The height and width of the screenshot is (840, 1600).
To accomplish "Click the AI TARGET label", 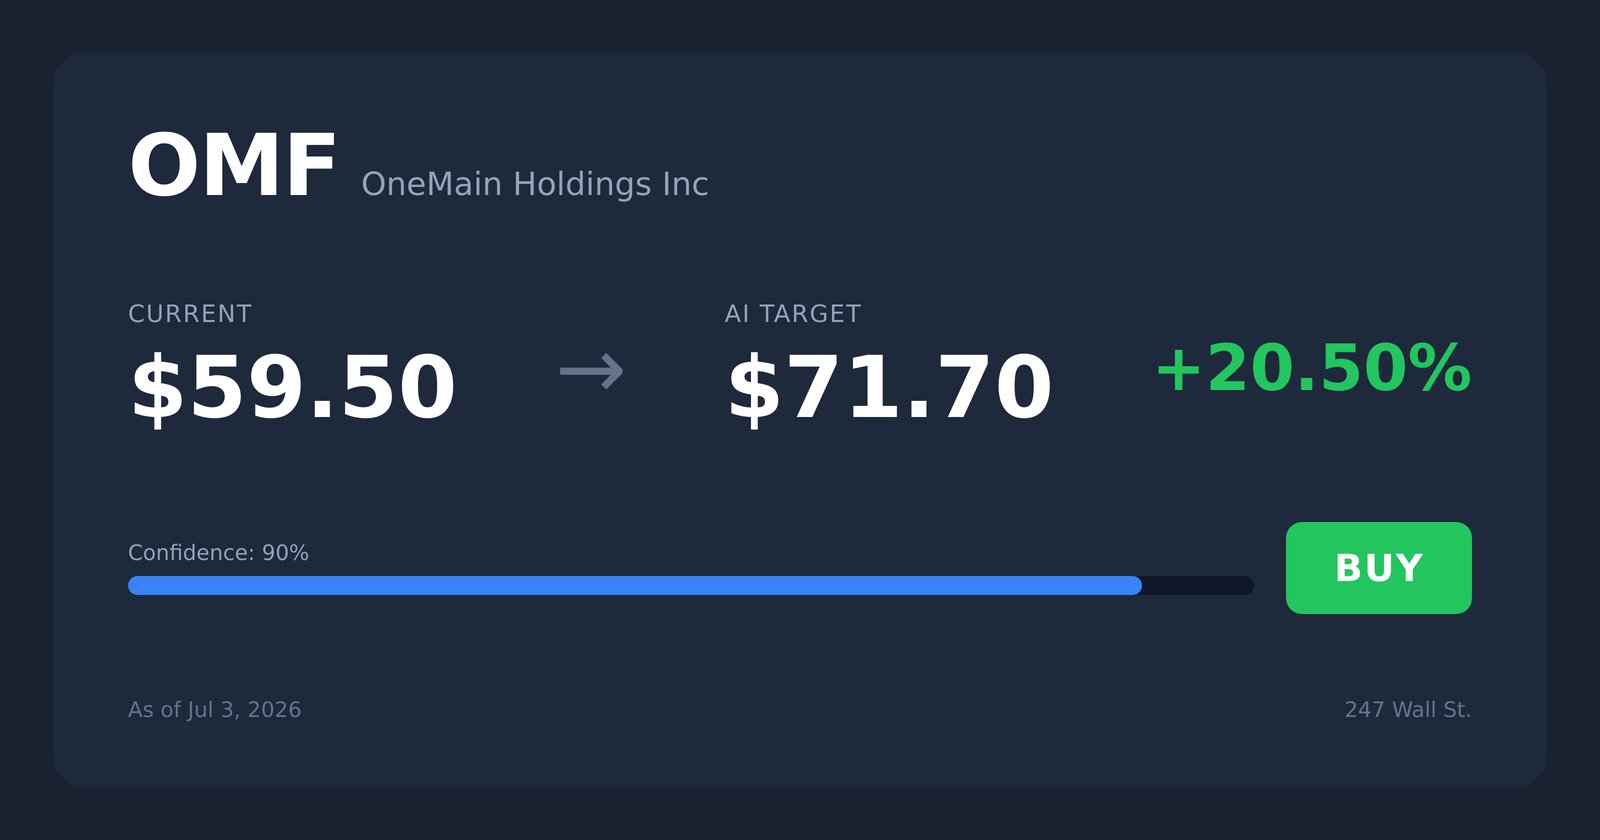I will (x=793, y=314).
